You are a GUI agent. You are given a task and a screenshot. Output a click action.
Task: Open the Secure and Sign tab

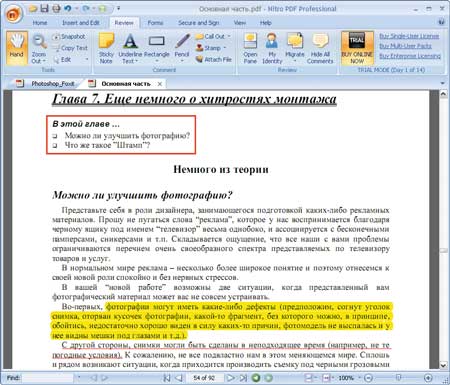point(198,23)
